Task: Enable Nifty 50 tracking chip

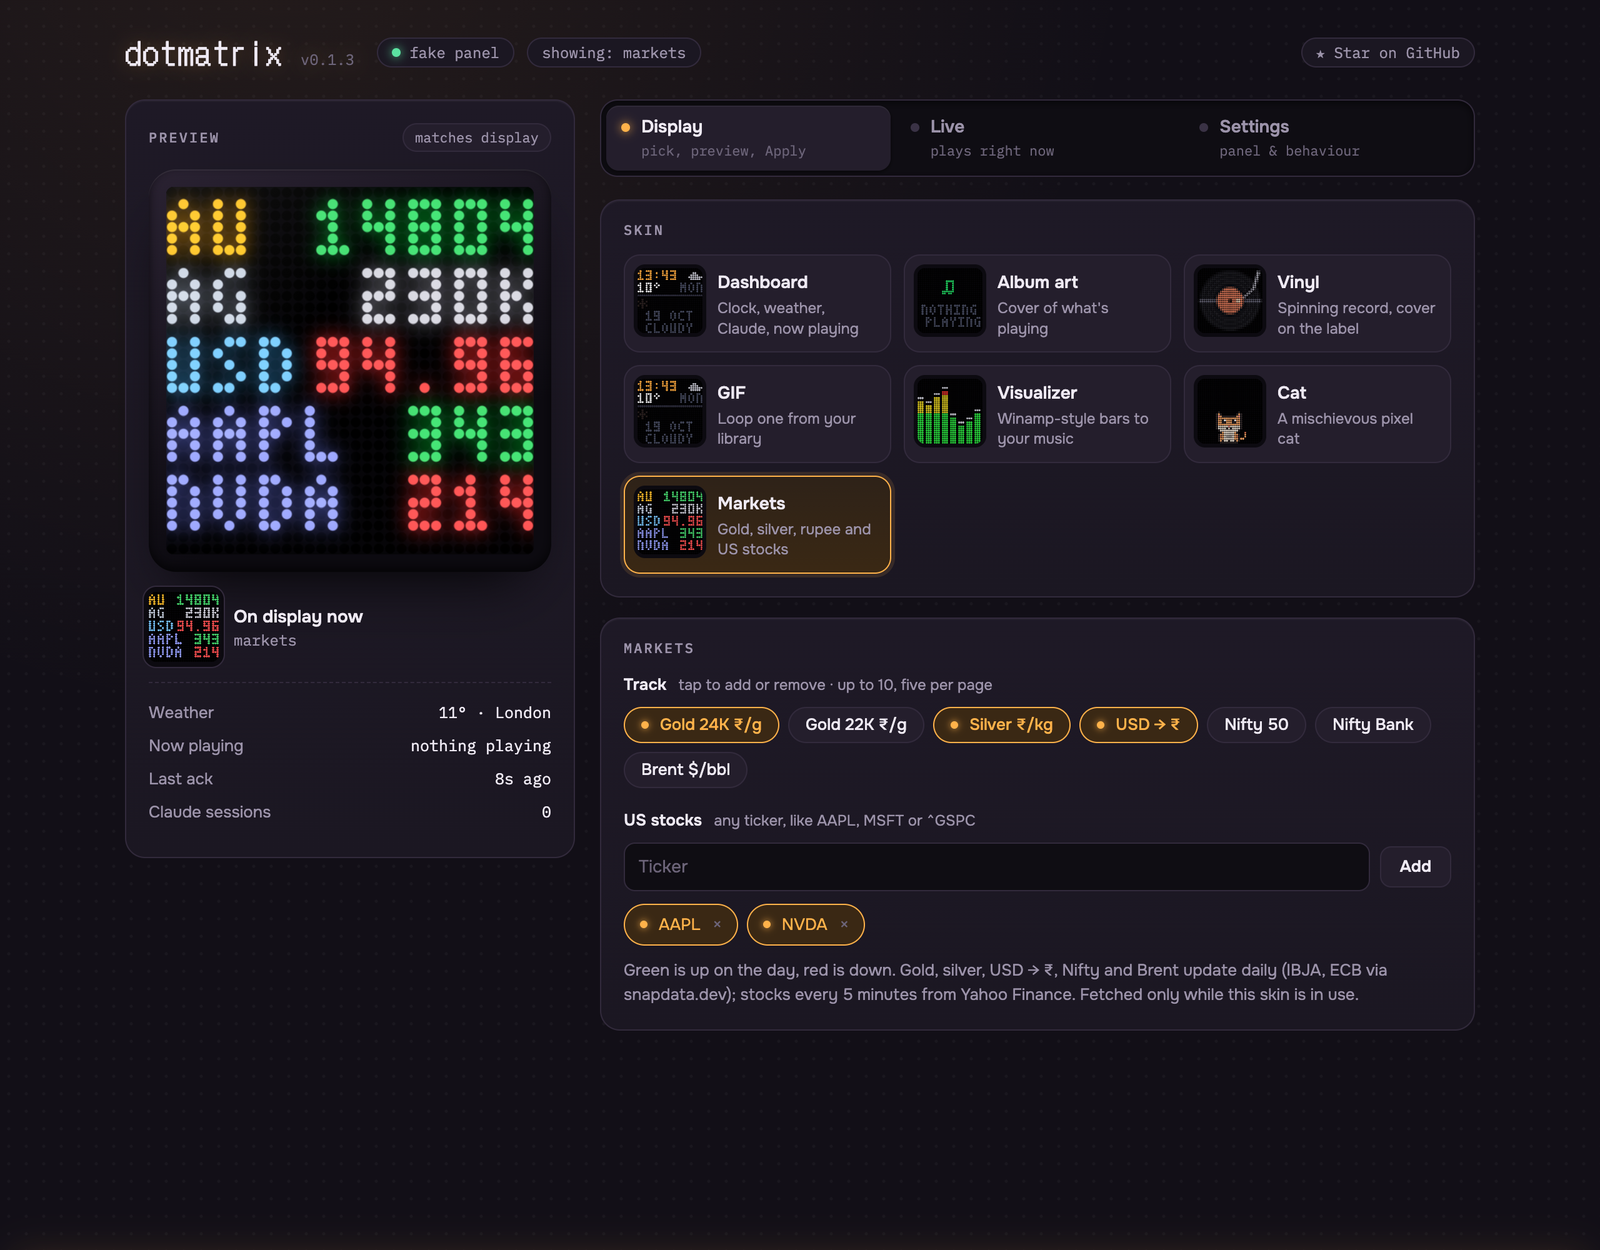Action: tap(1256, 725)
